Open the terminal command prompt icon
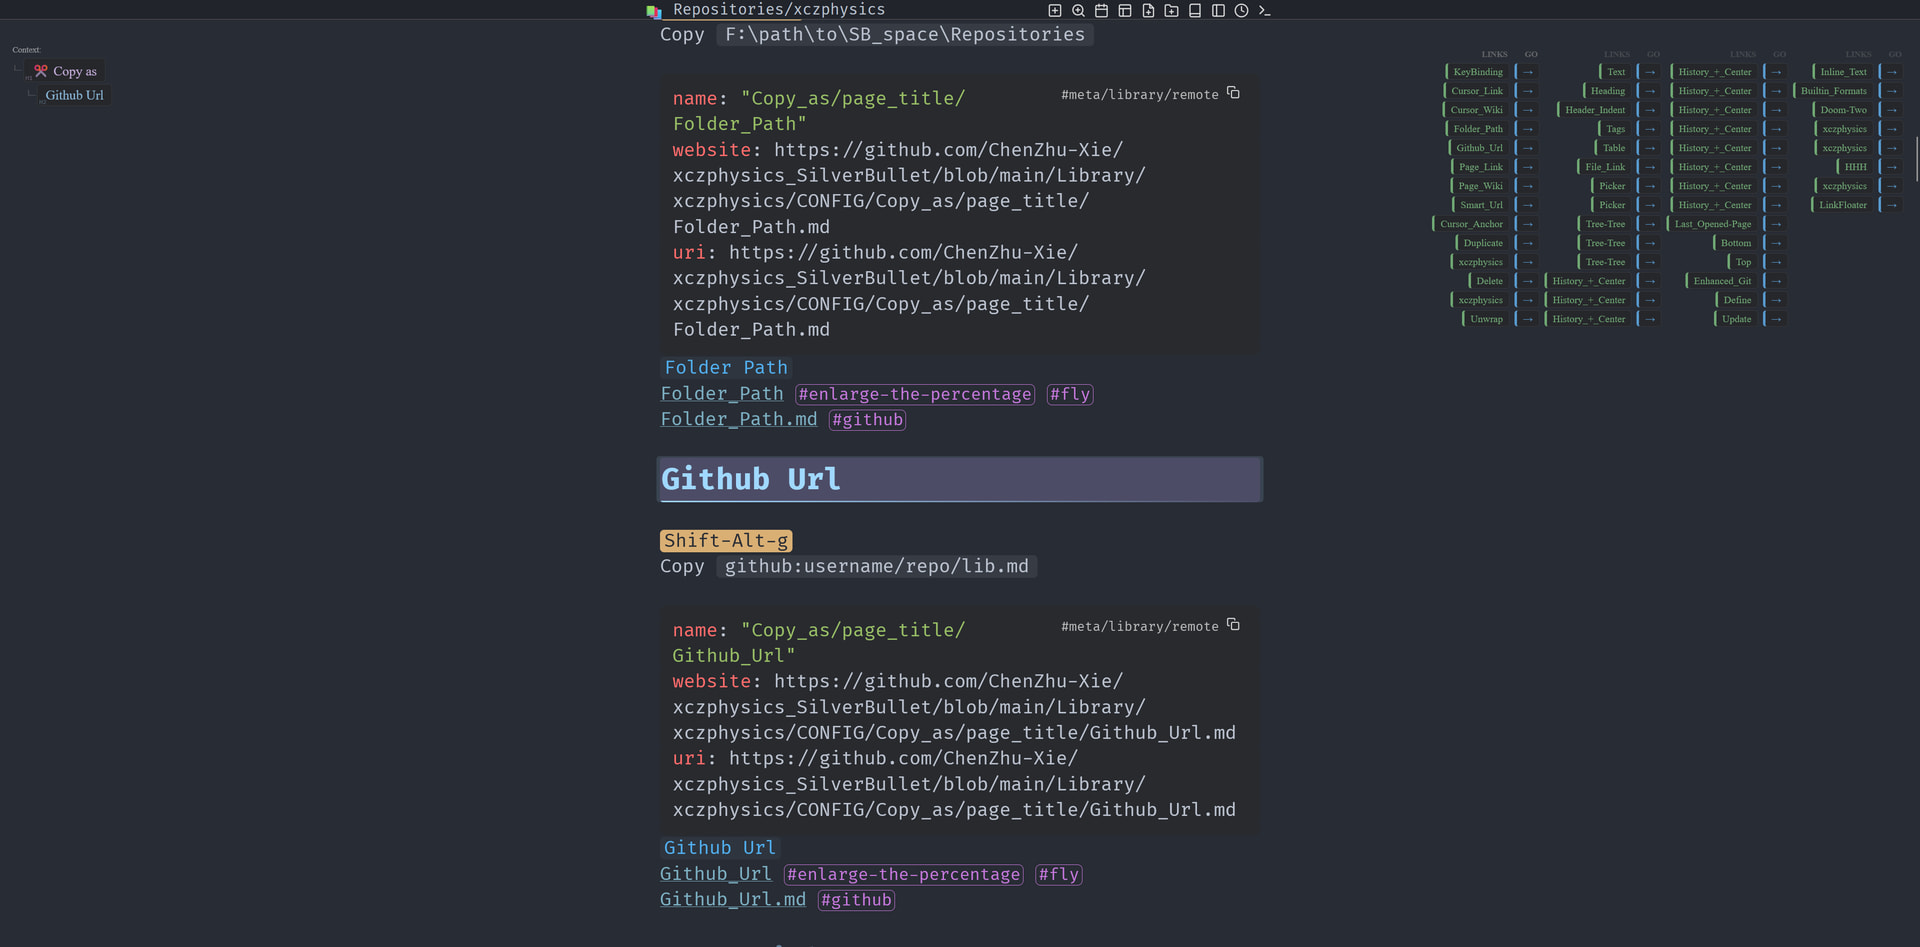Viewport: 1920px width, 947px height. click(x=1265, y=11)
